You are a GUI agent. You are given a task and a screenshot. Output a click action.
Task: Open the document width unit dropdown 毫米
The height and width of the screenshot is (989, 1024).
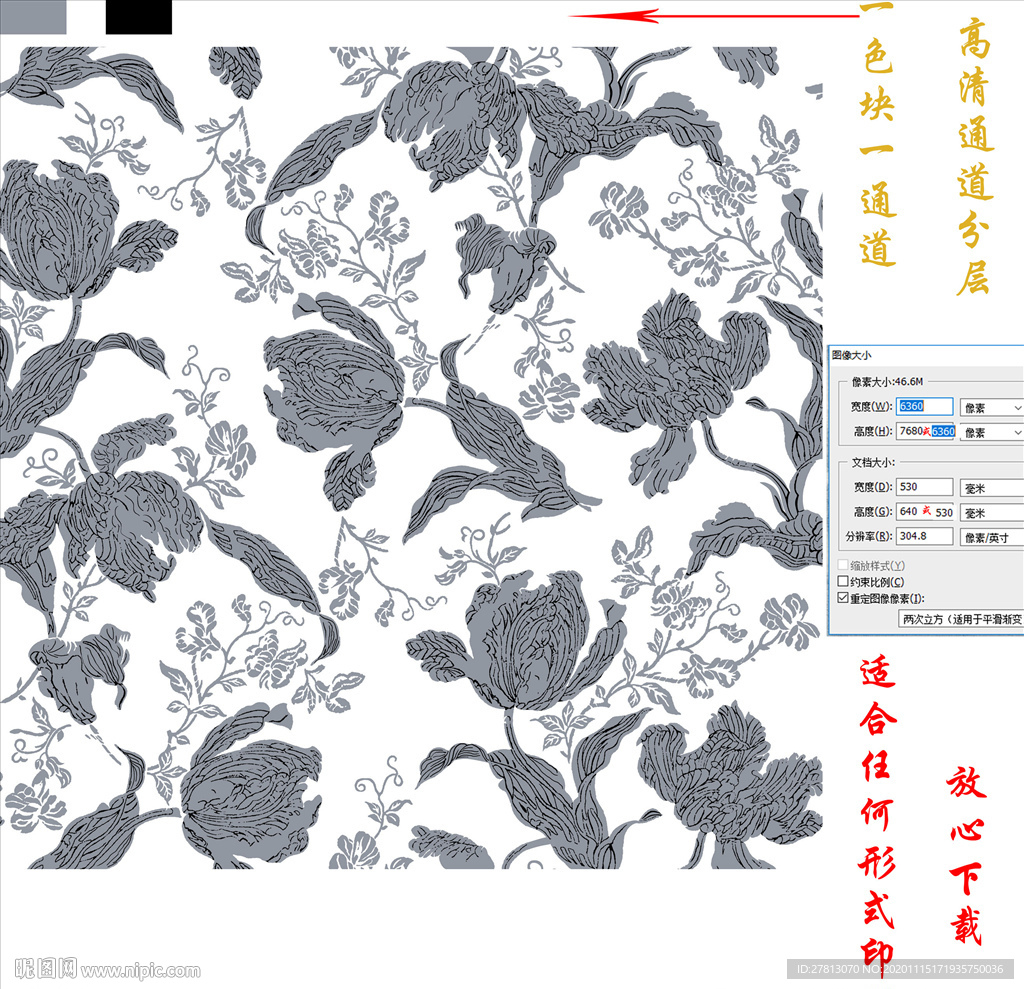[992, 488]
